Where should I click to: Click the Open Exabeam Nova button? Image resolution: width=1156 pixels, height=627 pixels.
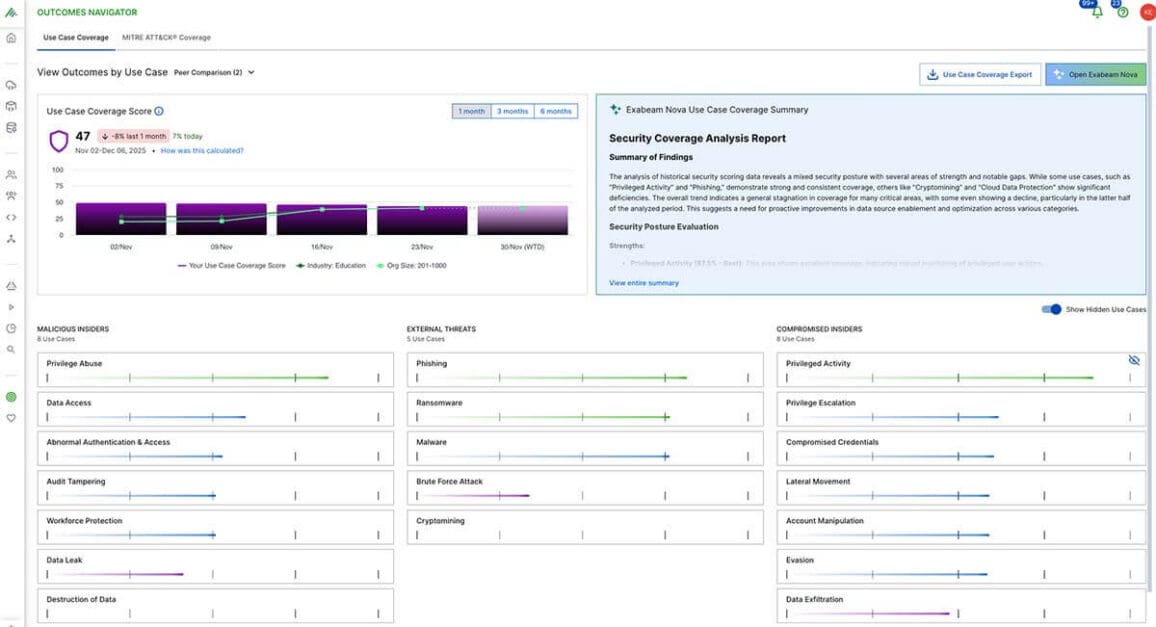pos(1096,75)
